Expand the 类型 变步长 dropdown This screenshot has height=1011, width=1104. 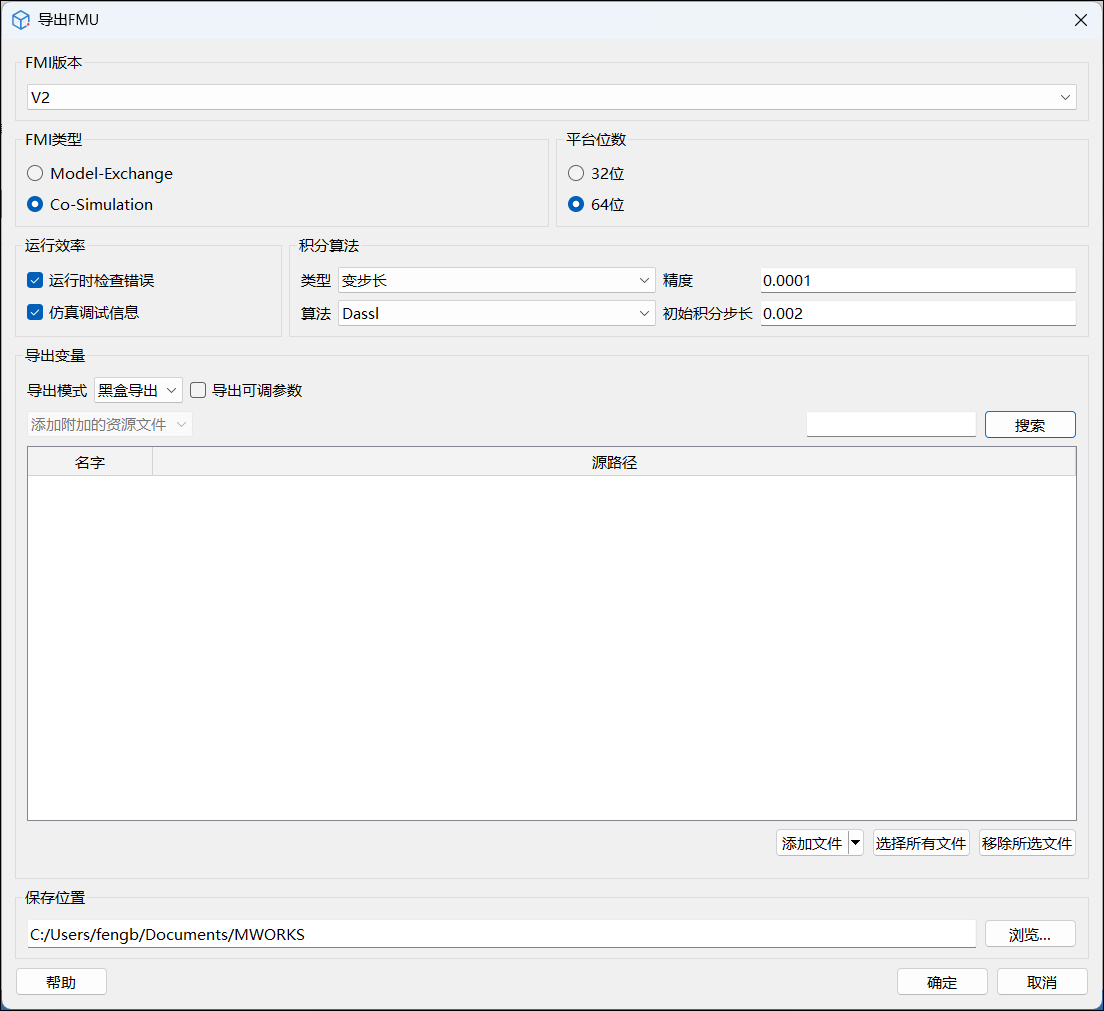click(496, 281)
